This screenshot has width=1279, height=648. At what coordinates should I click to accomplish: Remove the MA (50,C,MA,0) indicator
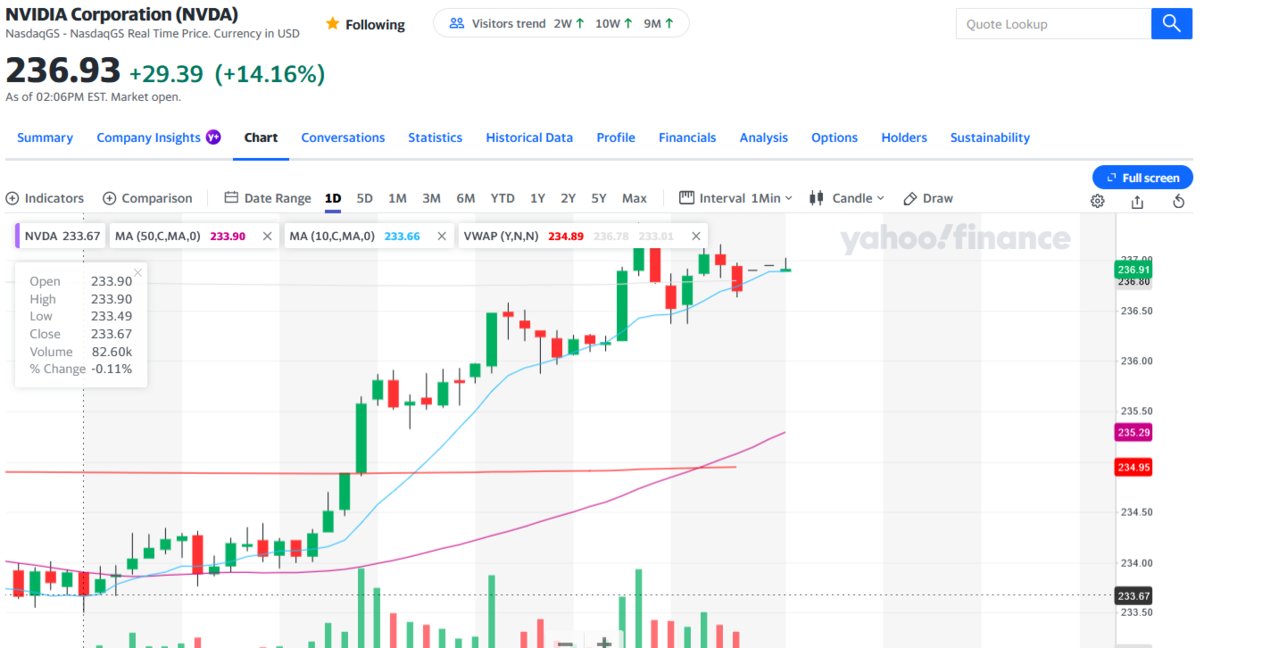click(x=267, y=236)
